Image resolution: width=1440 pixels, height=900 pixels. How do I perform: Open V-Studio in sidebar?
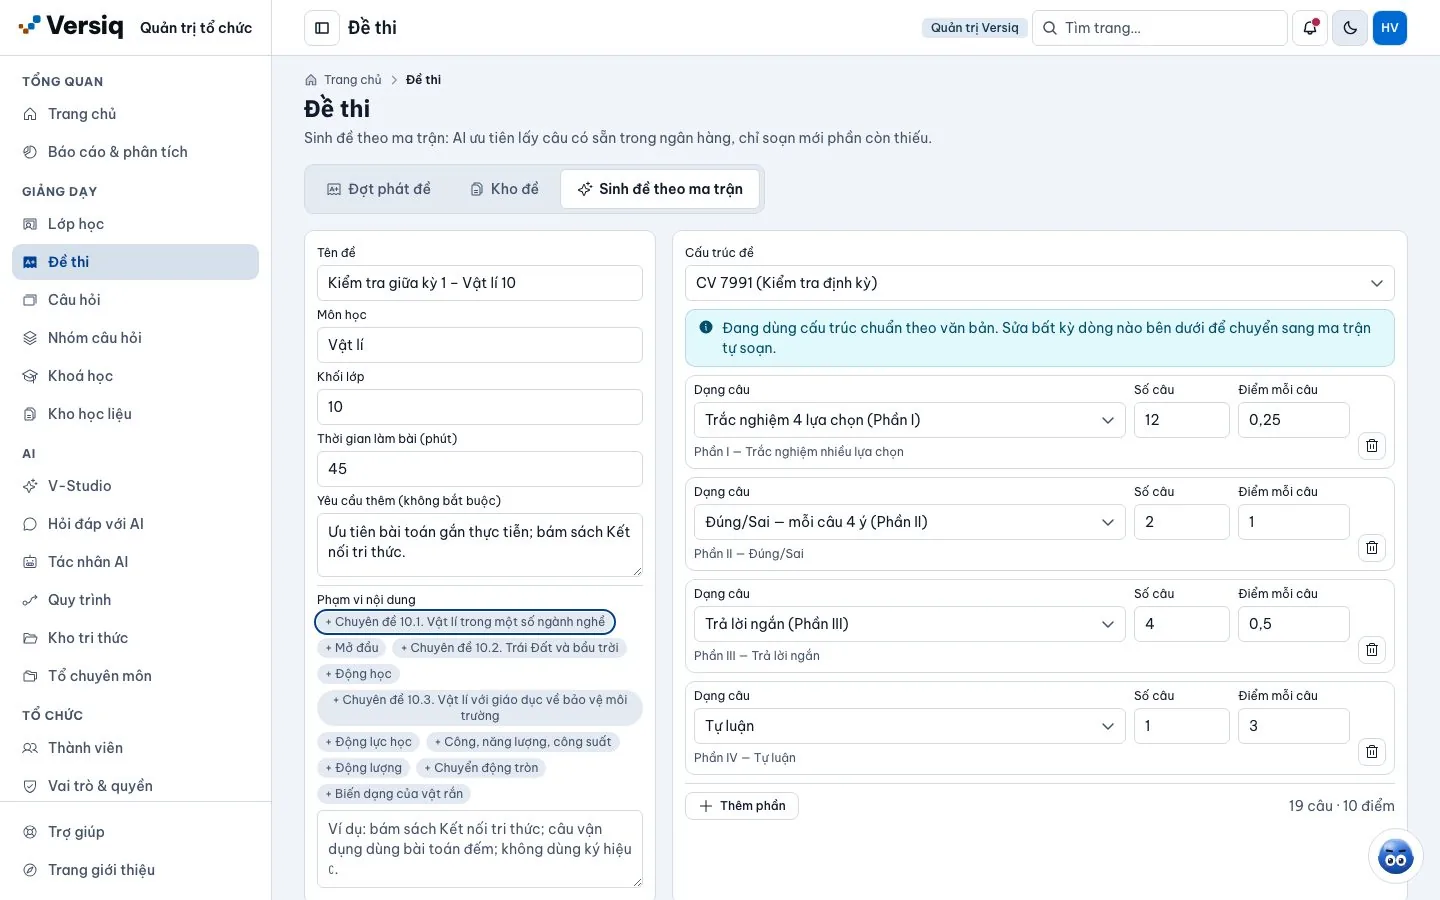(x=136, y=486)
